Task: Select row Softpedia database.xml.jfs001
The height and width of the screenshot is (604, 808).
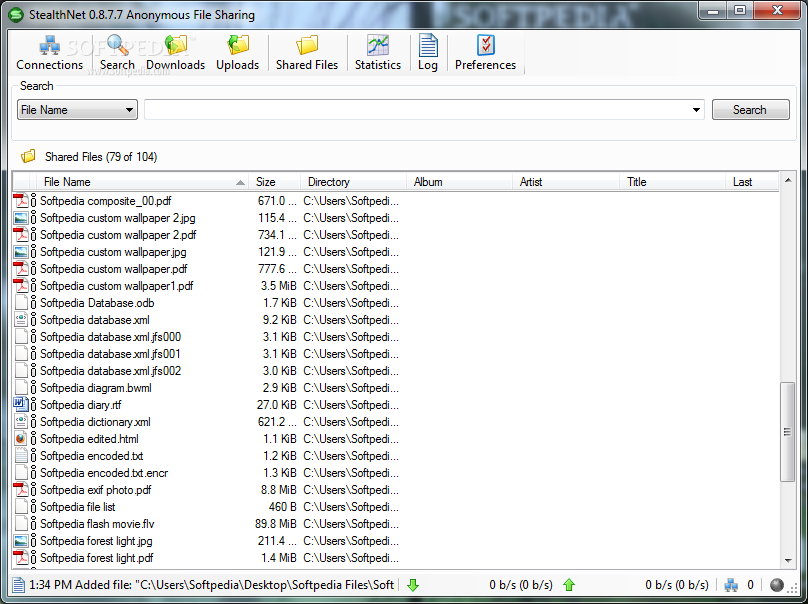Action: [395, 354]
